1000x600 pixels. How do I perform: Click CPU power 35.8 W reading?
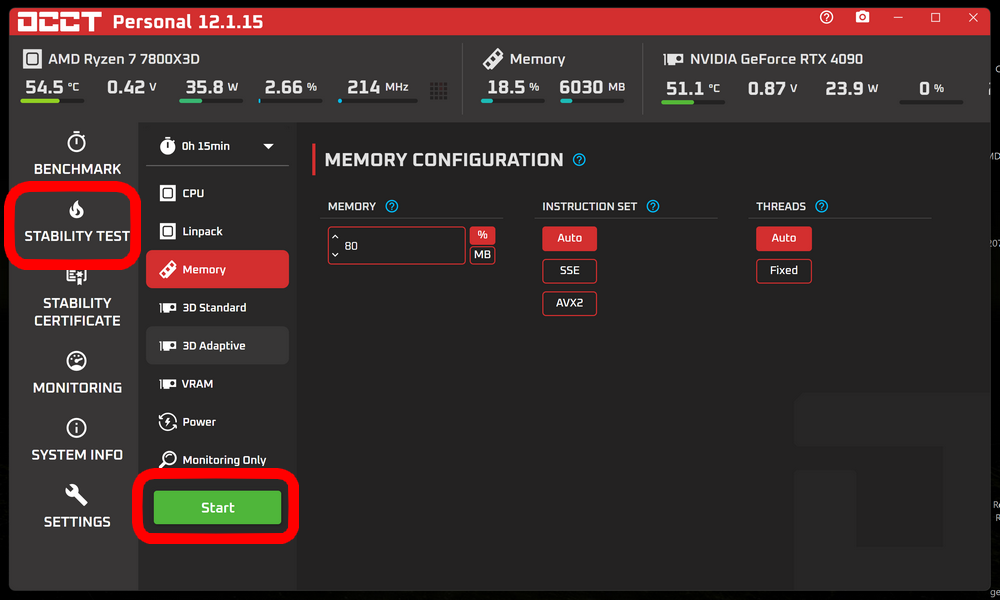212,87
